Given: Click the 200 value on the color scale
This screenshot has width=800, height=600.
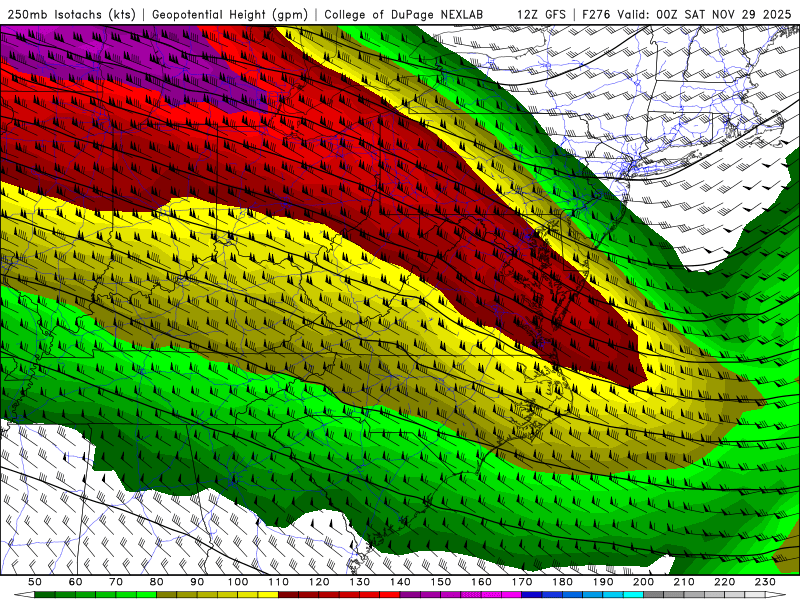Looking at the screenshot, I should point(643,582).
